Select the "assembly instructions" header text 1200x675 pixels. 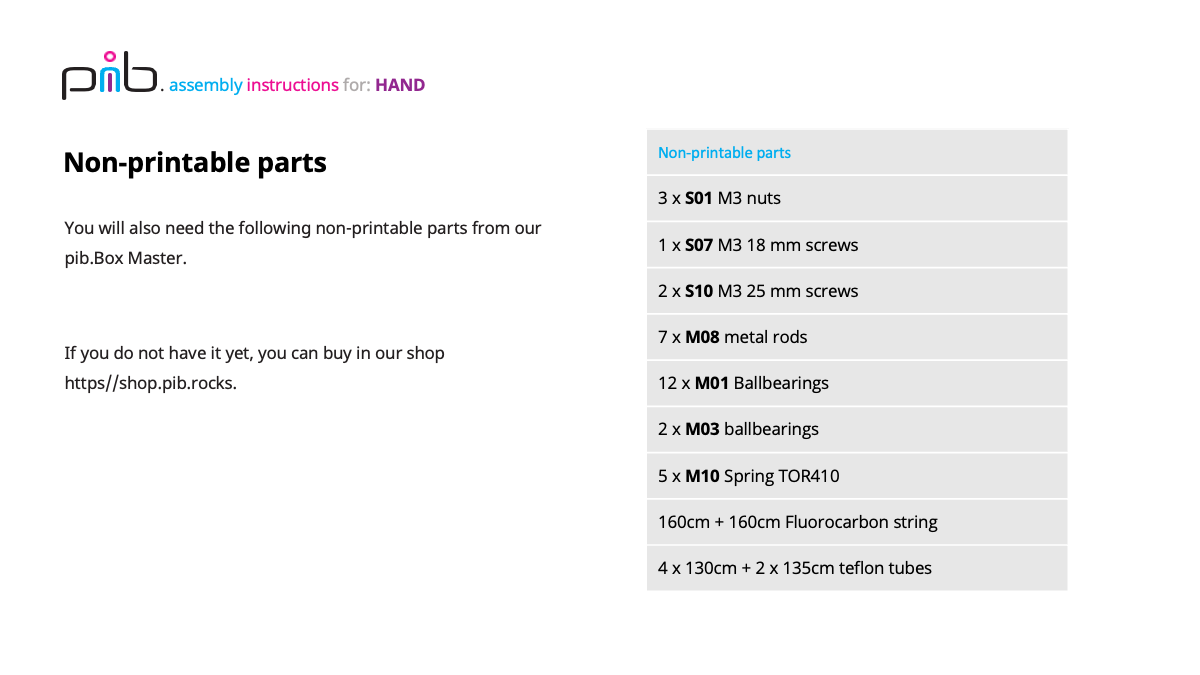point(254,85)
